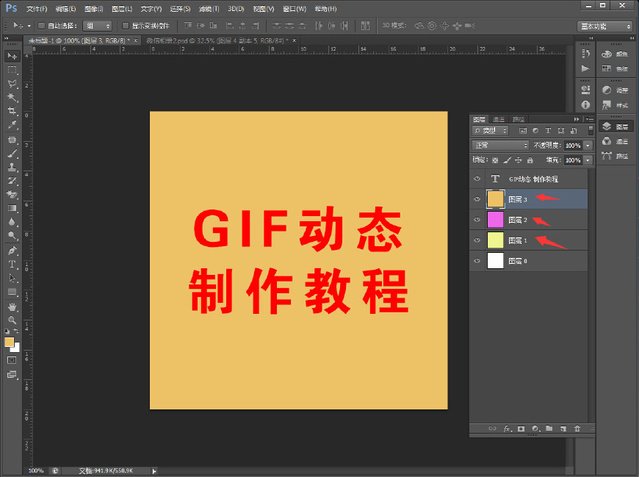The image size is (639, 477).
Task: Hide layer 图层 0
Action: tap(477, 261)
